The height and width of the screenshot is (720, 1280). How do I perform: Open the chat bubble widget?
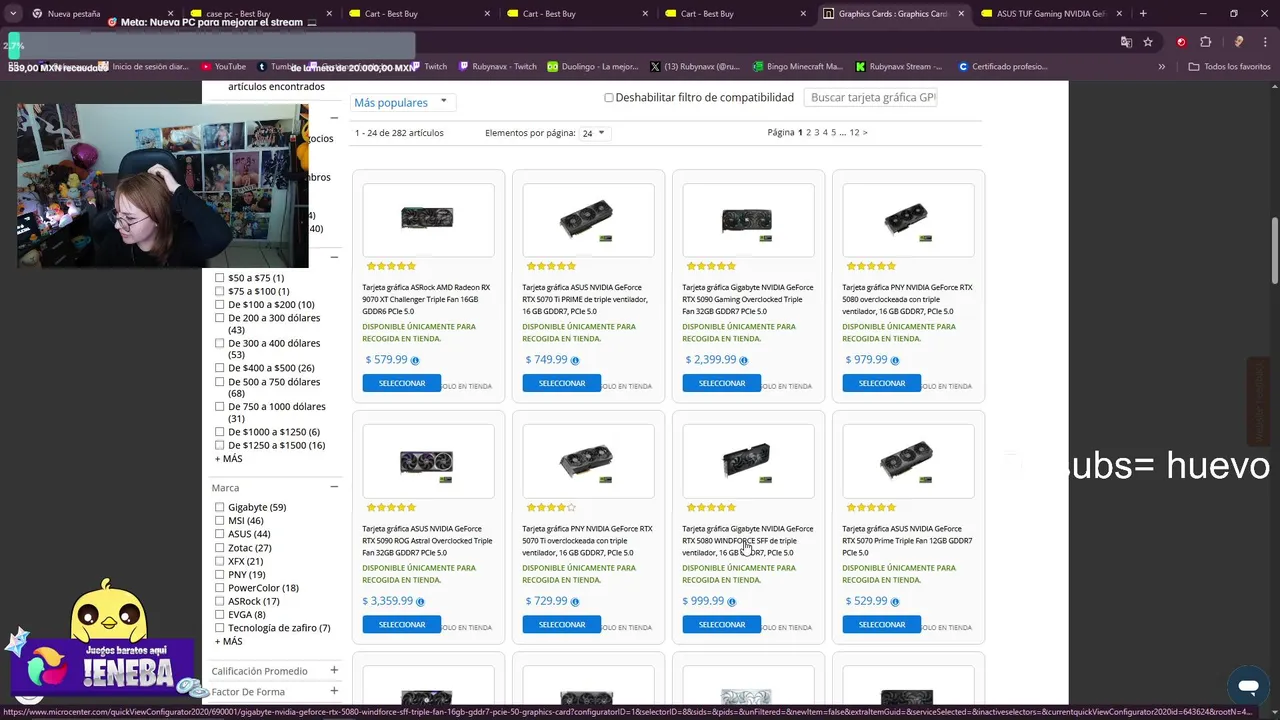tap(1248, 687)
